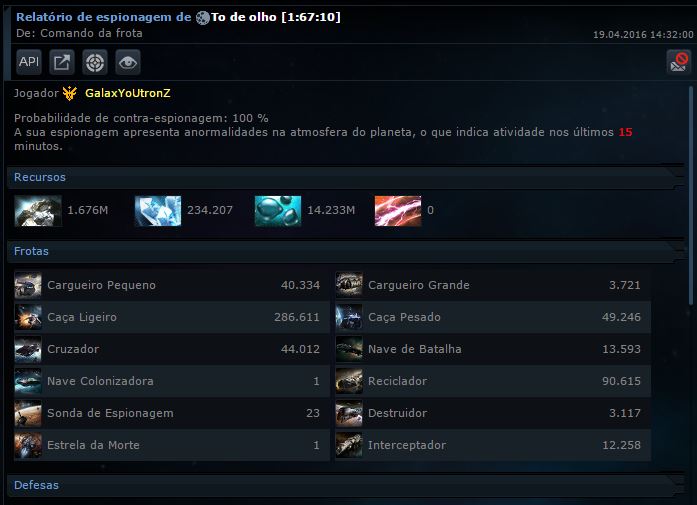697x505 pixels.
Task: Click the block sender mail icon
Action: tap(678, 61)
